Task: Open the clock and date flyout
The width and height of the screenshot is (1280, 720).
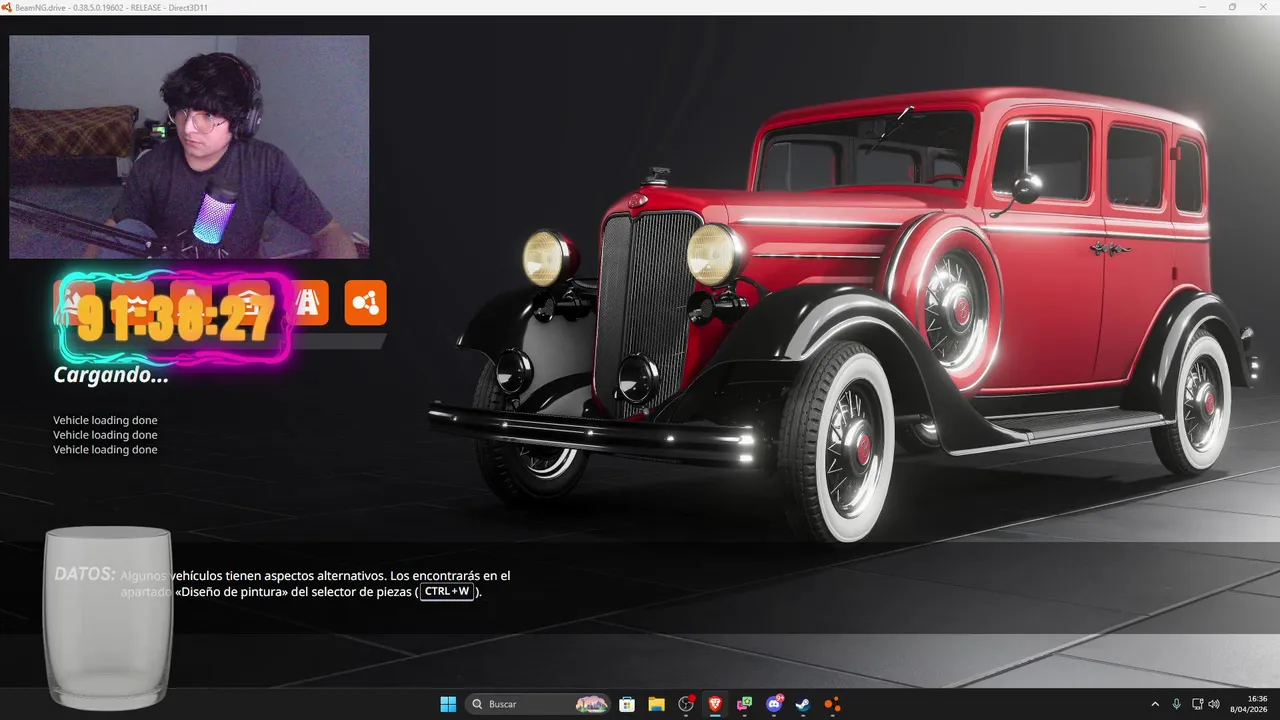Action: [x=1249, y=704]
